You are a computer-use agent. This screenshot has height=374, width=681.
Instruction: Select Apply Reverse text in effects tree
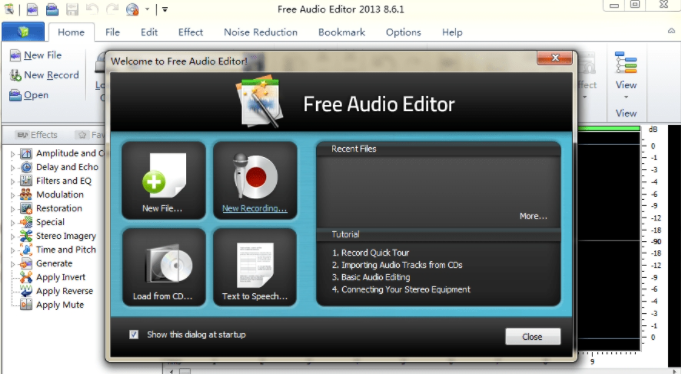[64, 291]
